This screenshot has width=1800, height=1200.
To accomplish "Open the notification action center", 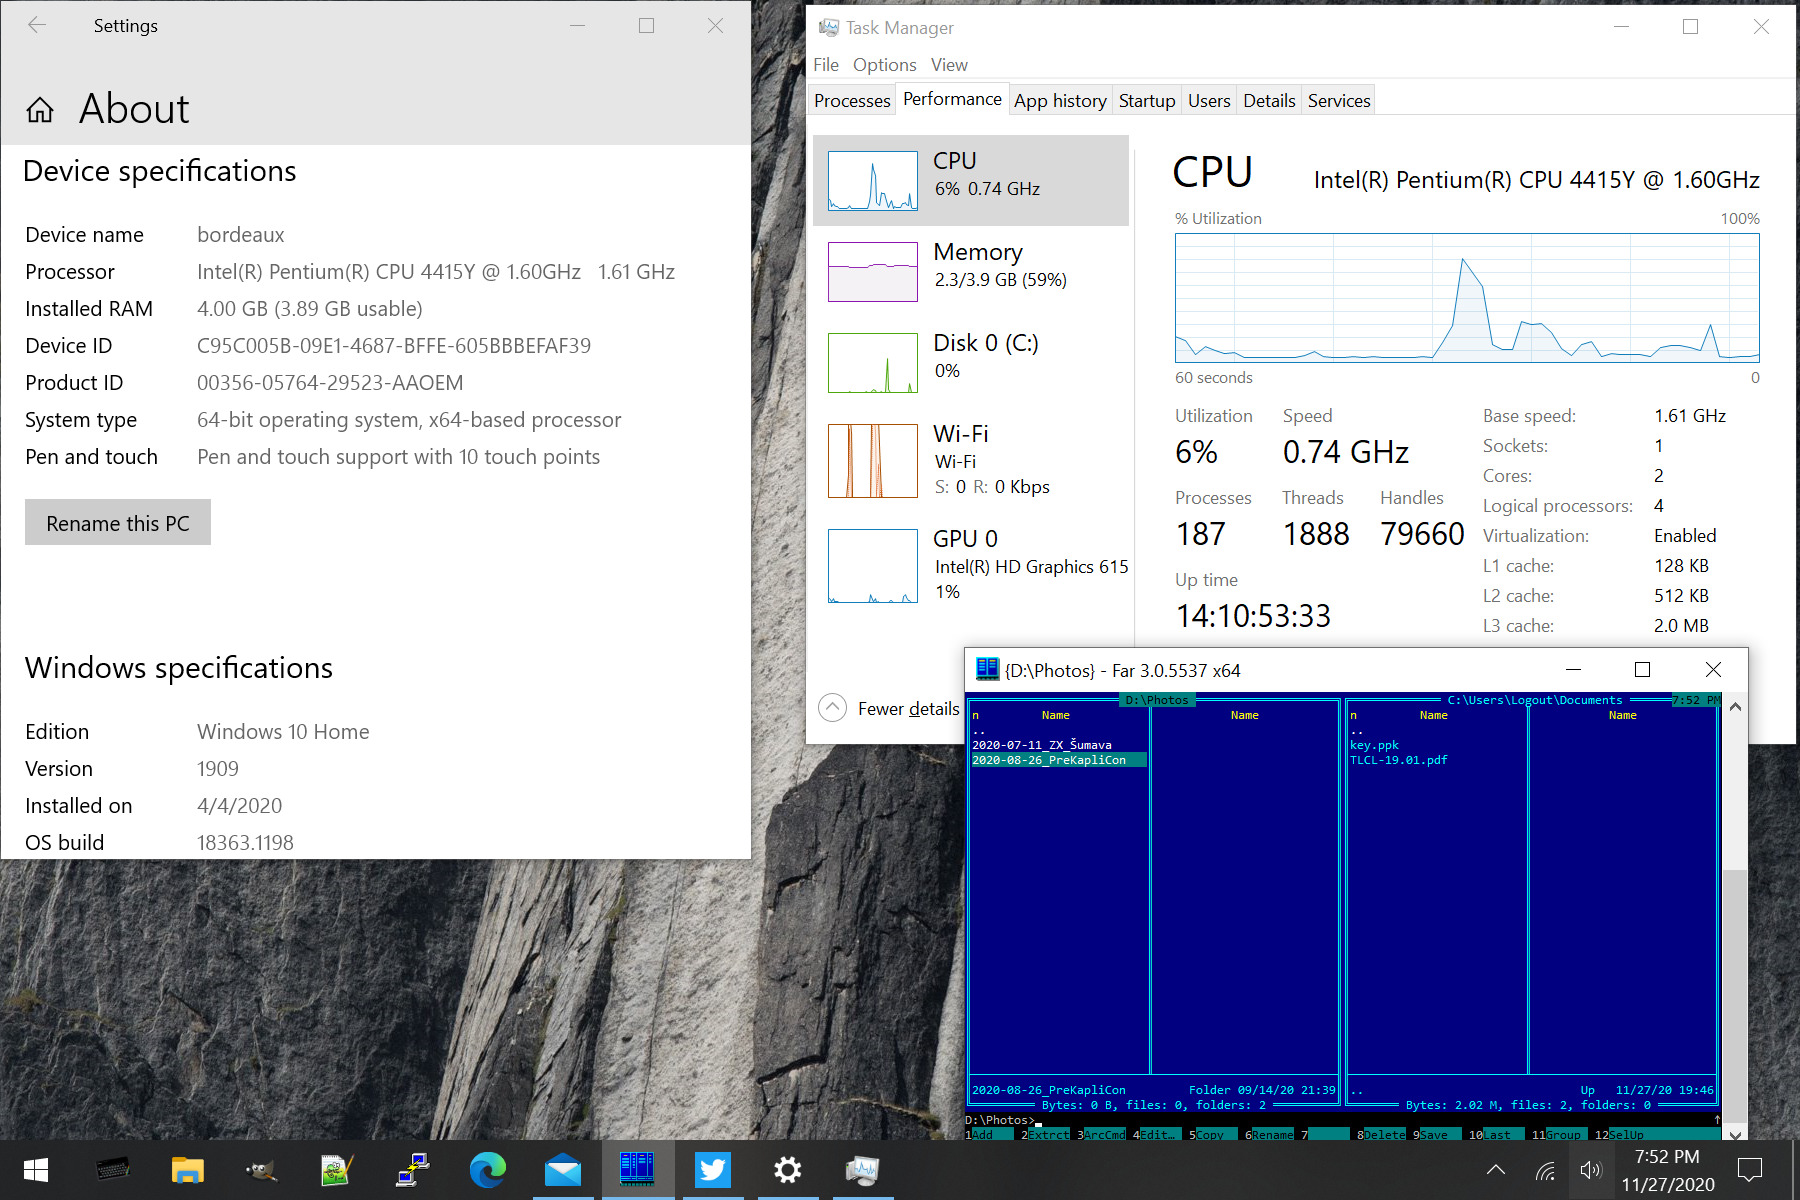I will [x=1750, y=1170].
